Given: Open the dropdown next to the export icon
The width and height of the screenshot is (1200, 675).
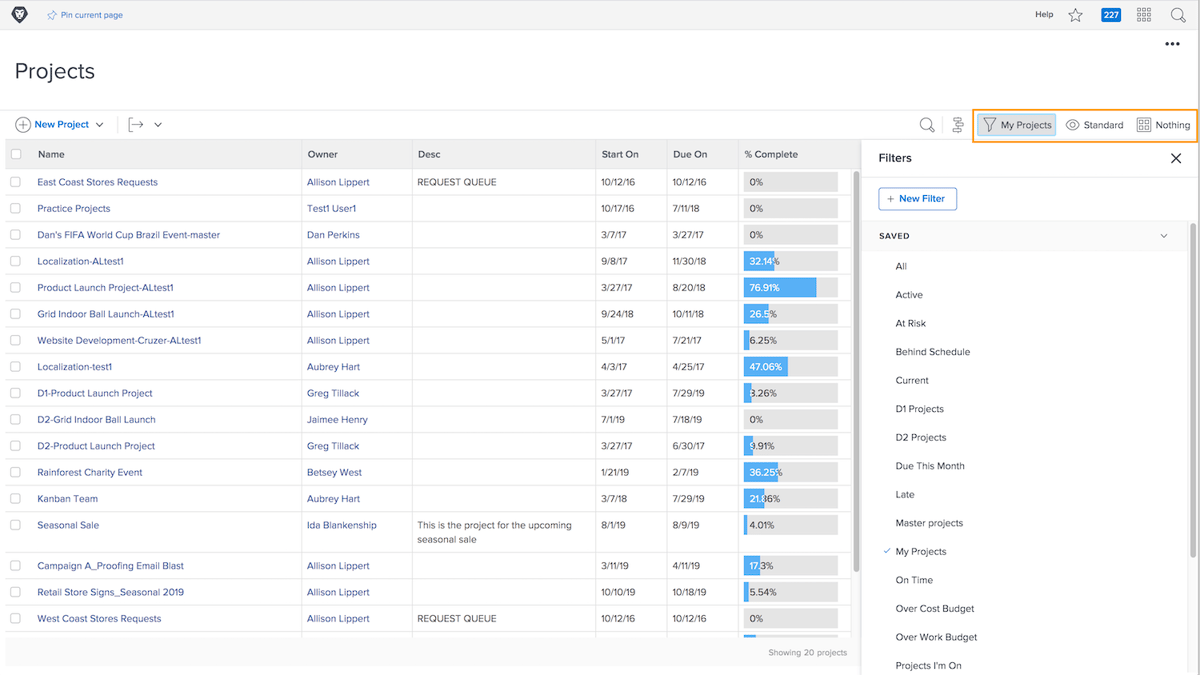Looking at the screenshot, I should [157, 124].
